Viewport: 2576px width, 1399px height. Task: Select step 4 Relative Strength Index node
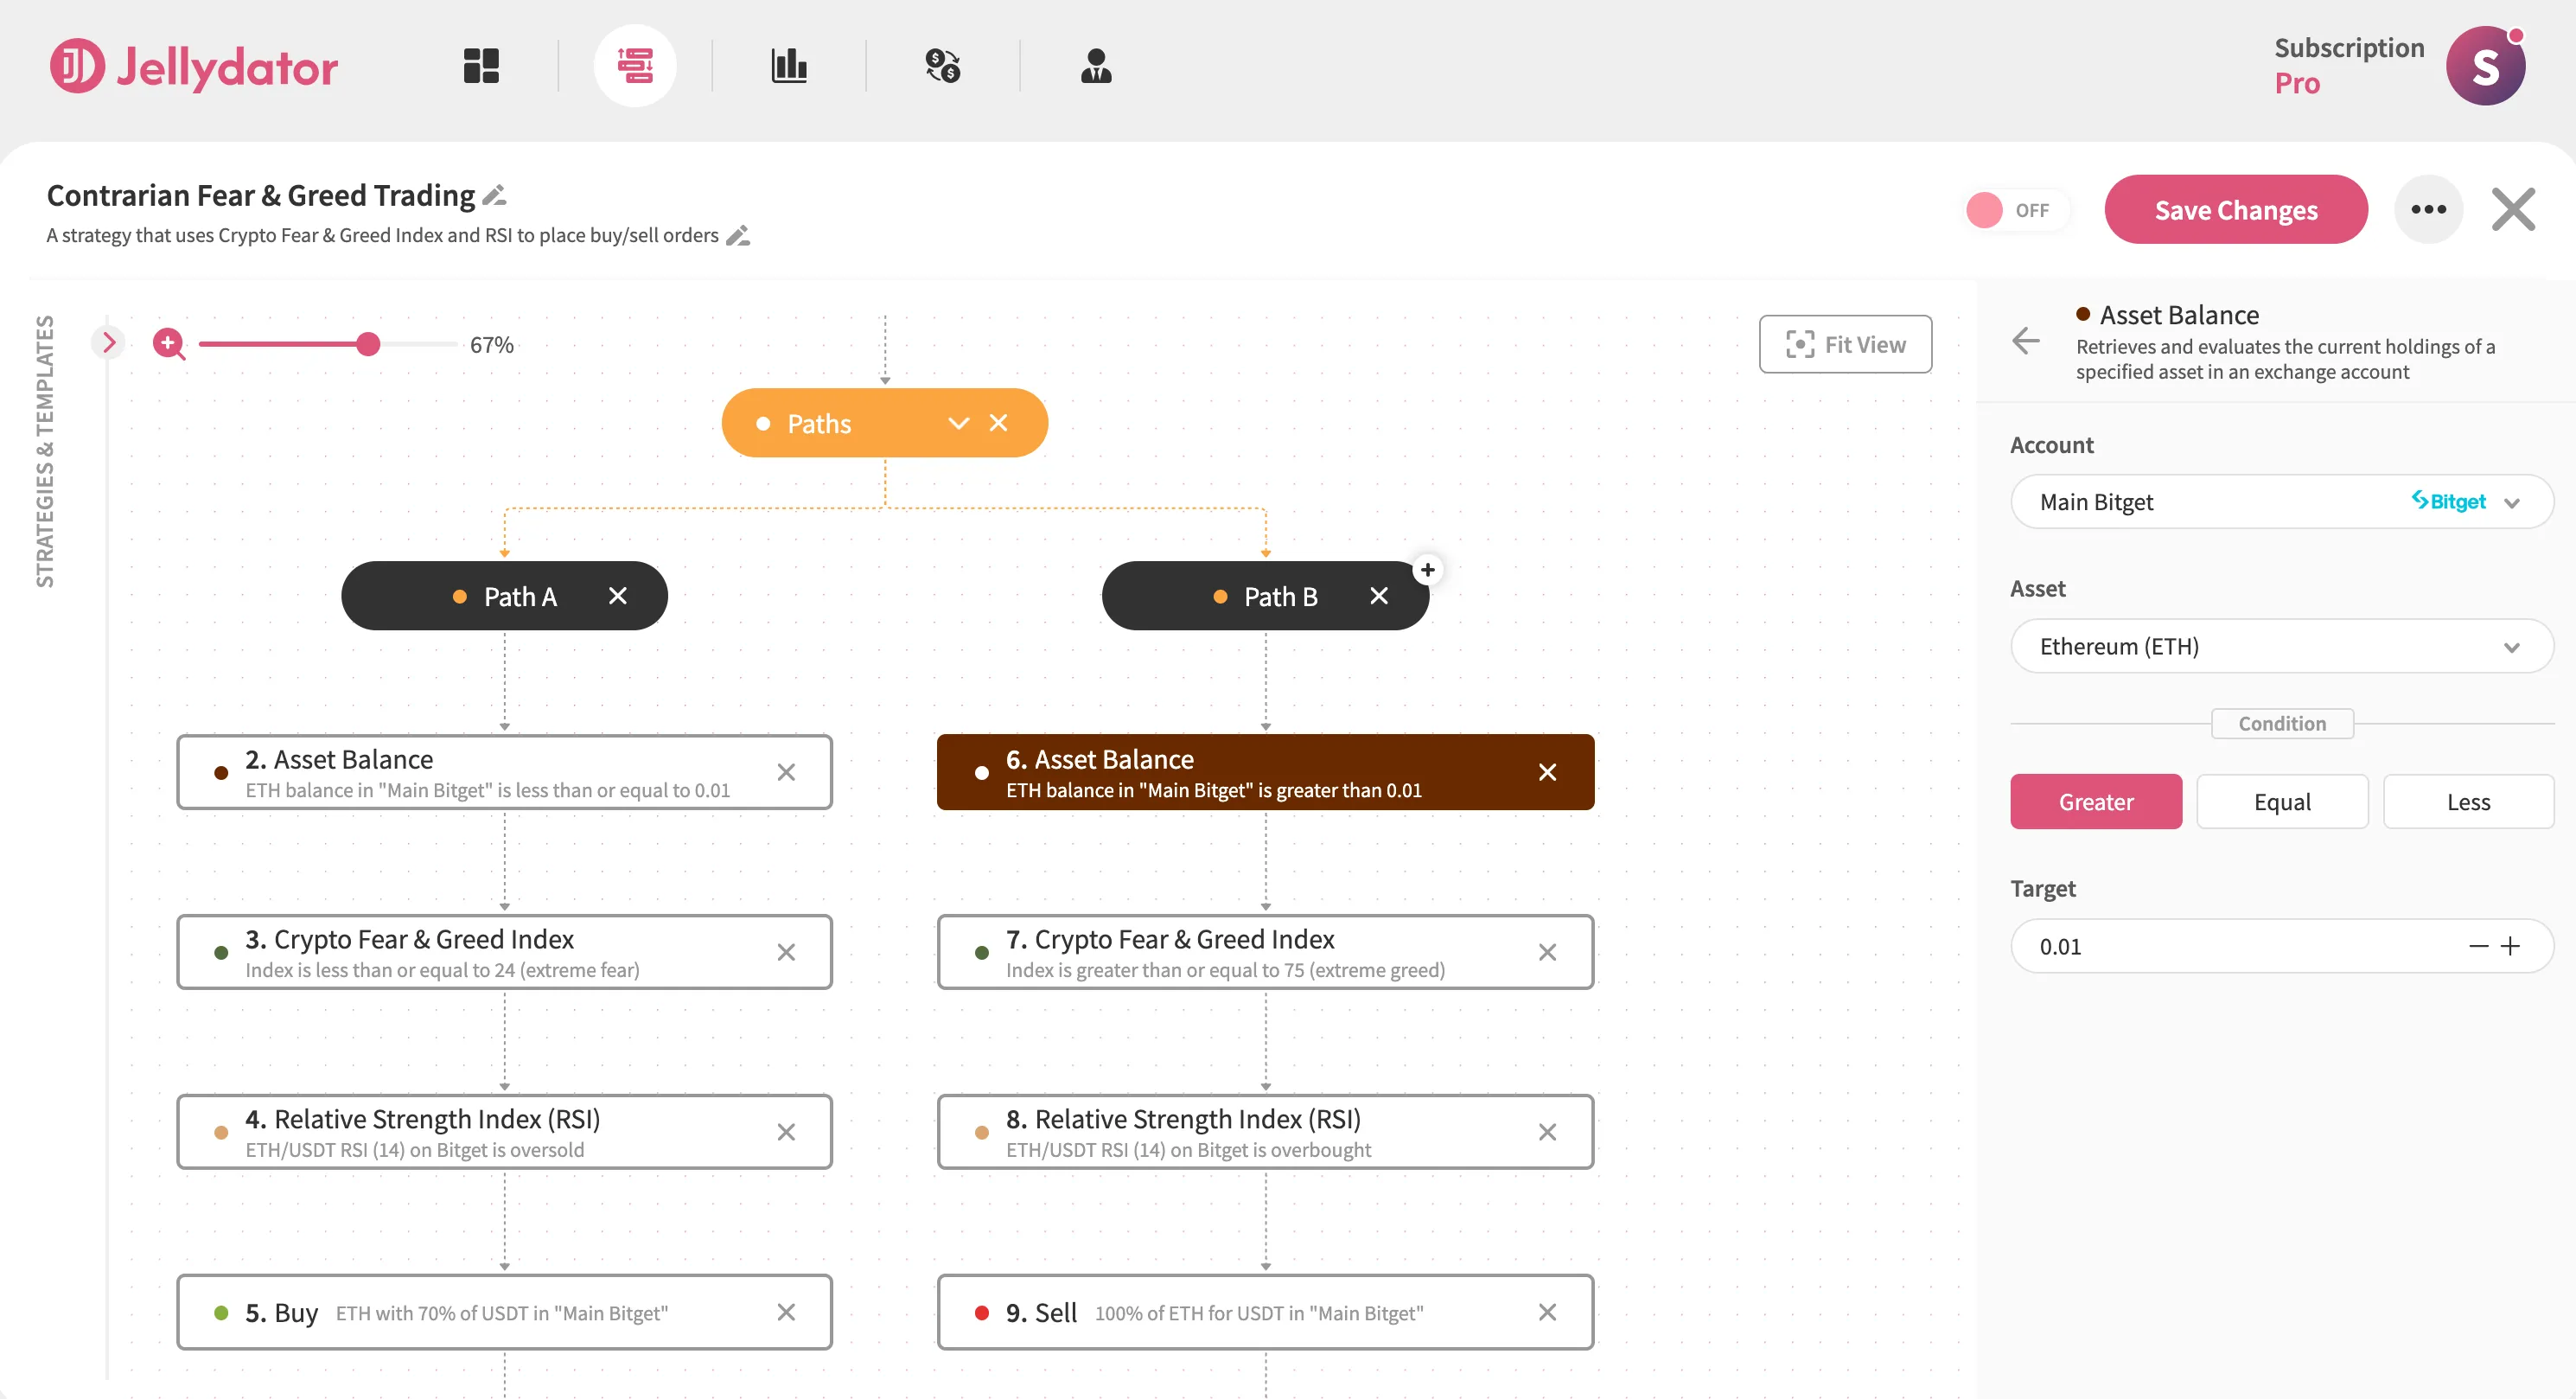504,1132
